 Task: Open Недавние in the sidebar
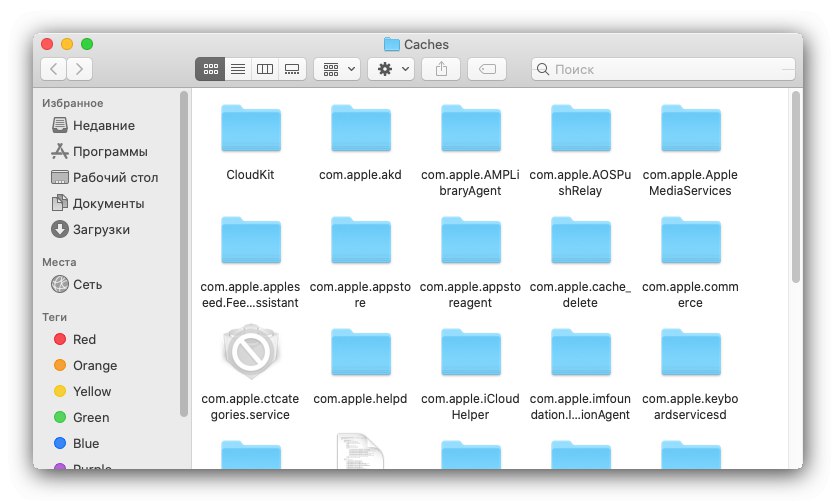pyautogui.click(x=93, y=126)
